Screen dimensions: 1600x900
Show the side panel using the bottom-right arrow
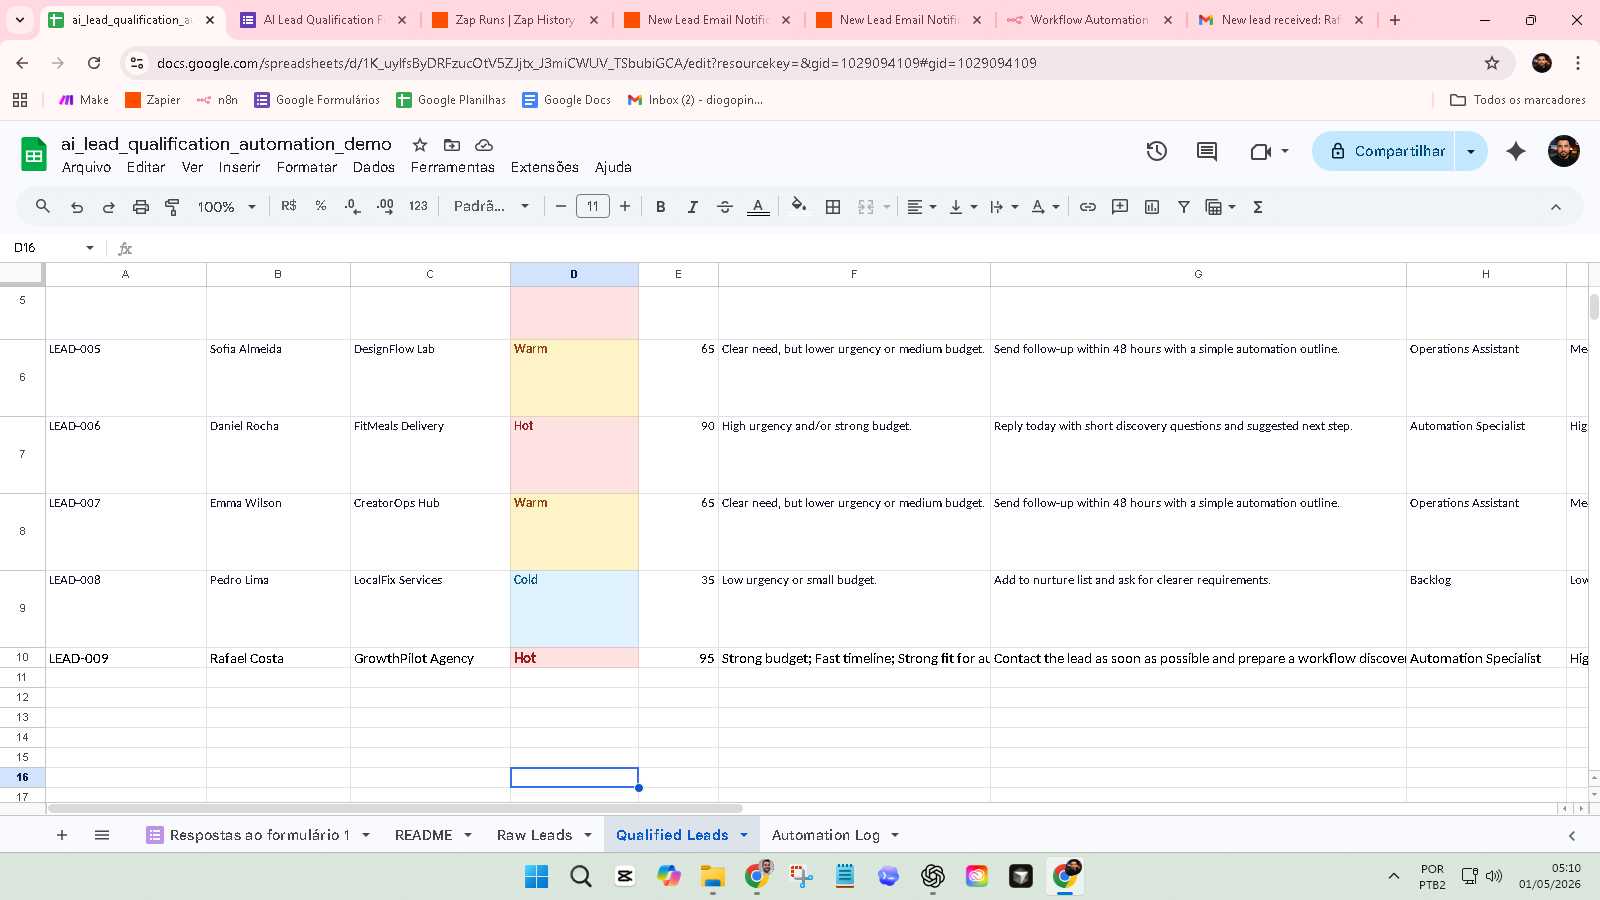(1572, 836)
